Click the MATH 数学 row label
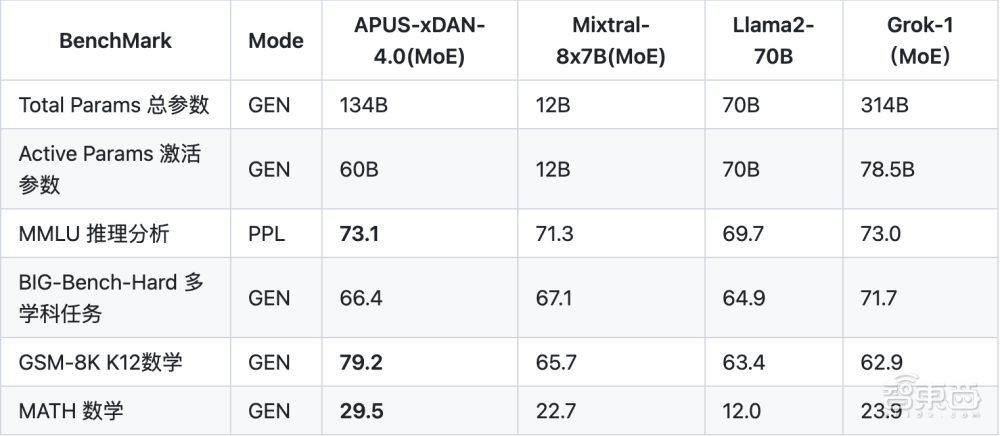Image resolution: width=1000 pixels, height=436 pixels. (x=73, y=410)
